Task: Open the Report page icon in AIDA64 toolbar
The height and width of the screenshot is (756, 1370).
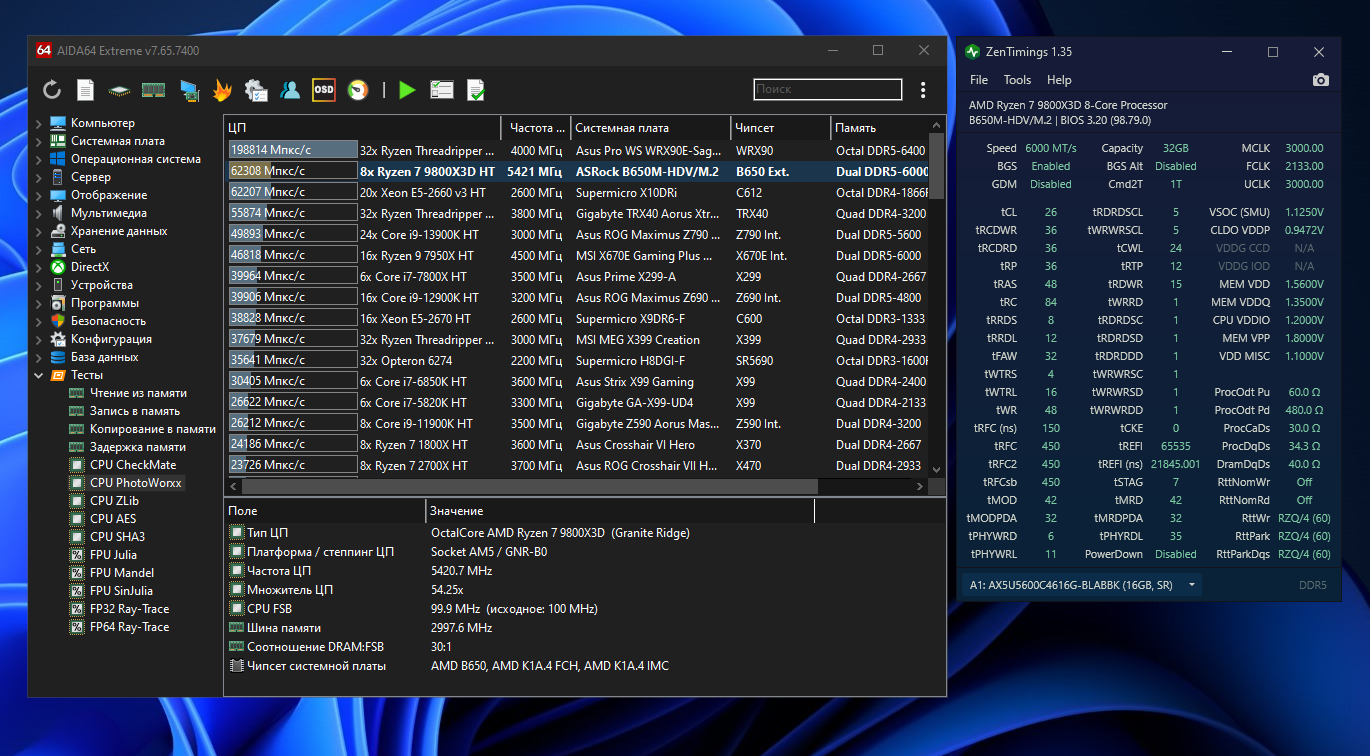Action: pyautogui.click(x=86, y=90)
